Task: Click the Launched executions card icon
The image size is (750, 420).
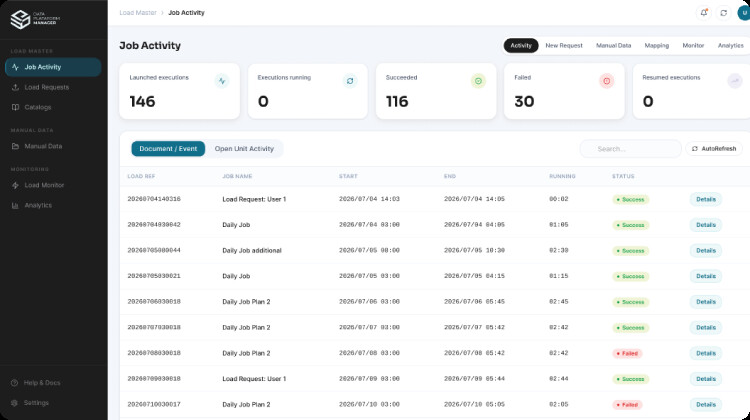Action: point(222,81)
